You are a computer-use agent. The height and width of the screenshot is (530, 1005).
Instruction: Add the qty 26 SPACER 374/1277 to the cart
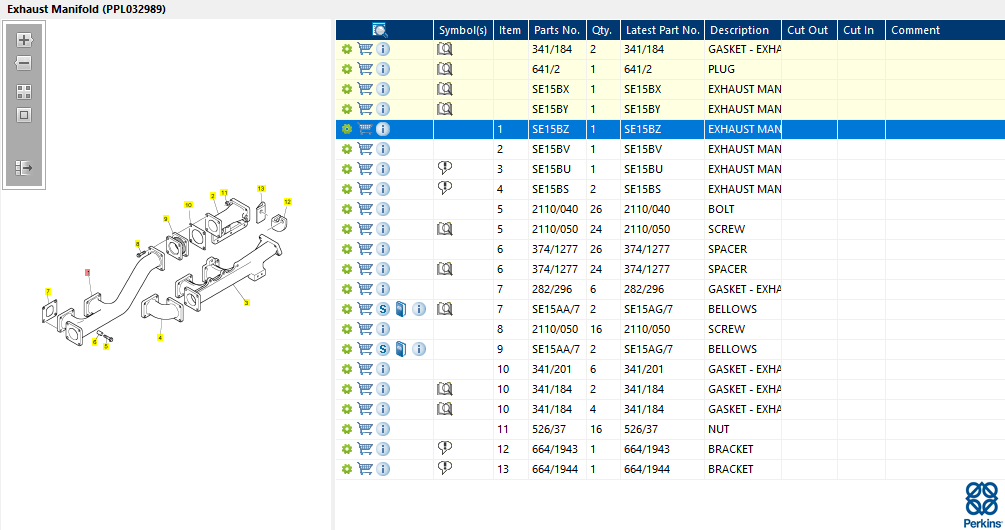tap(365, 249)
